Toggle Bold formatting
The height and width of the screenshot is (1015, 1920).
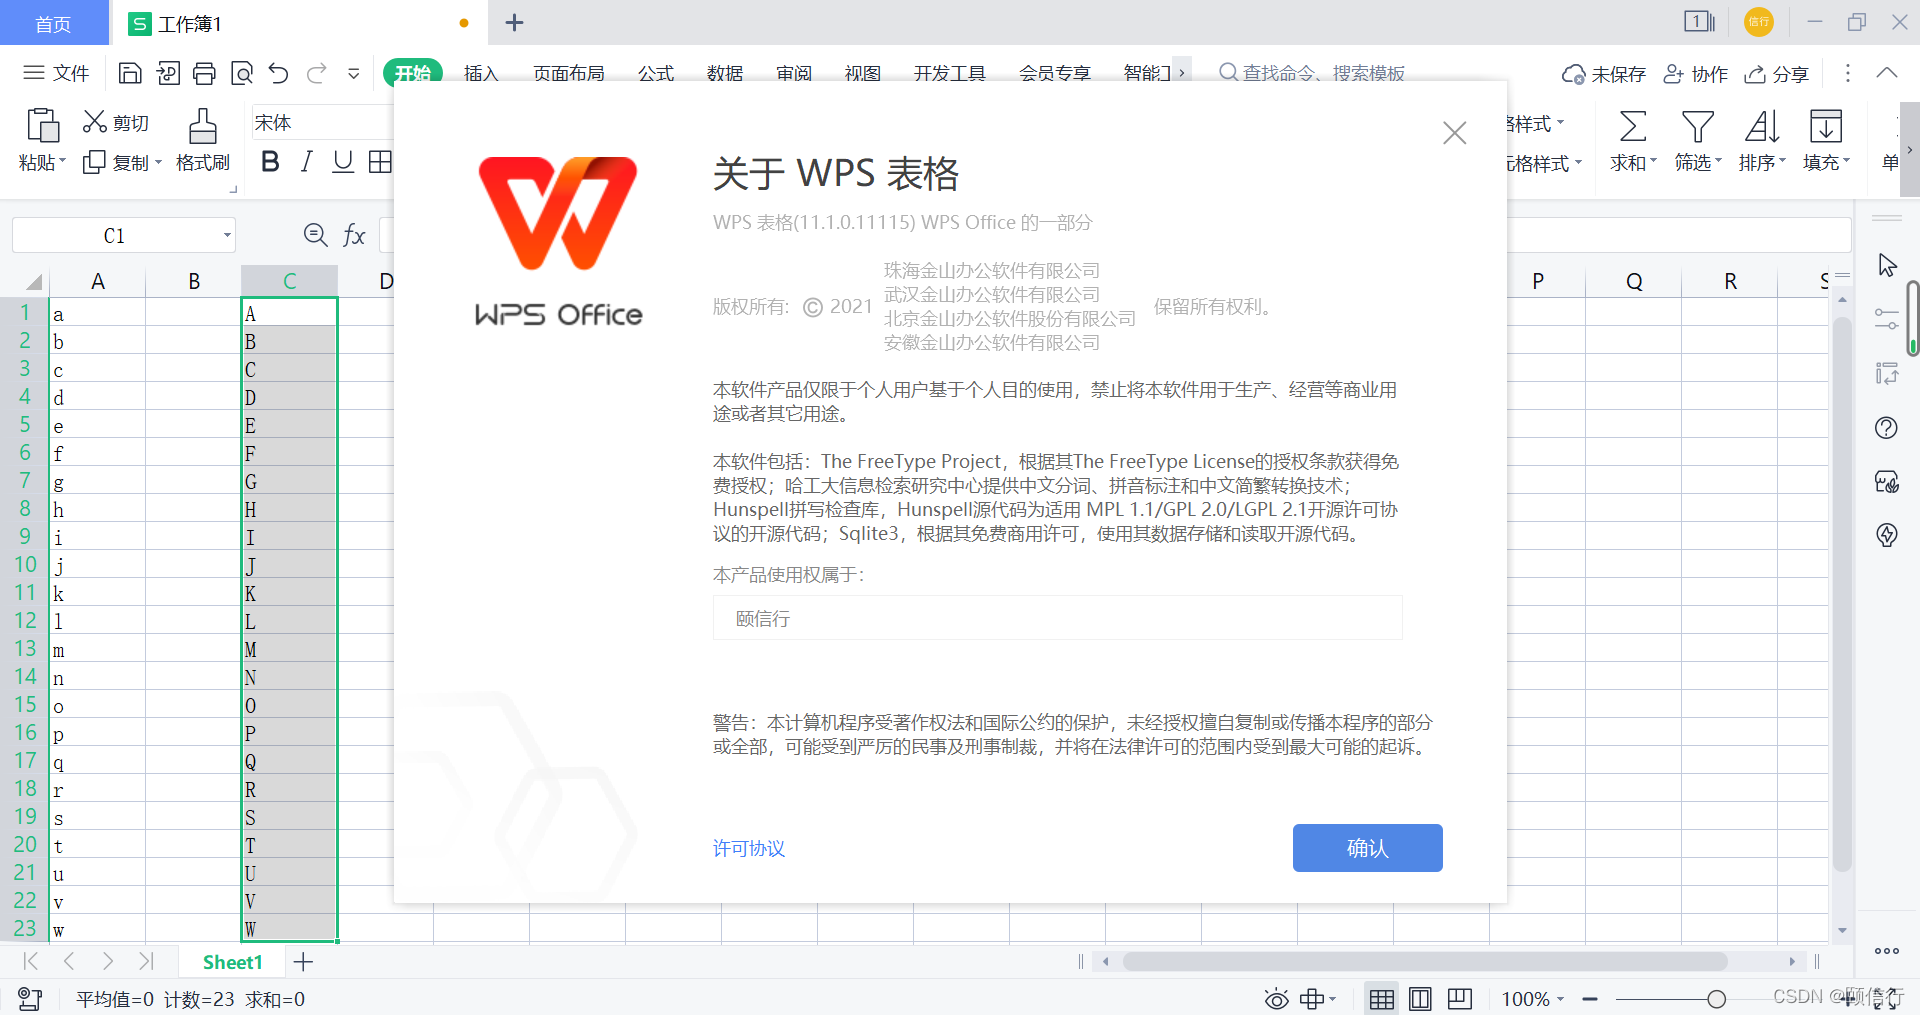[270, 162]
